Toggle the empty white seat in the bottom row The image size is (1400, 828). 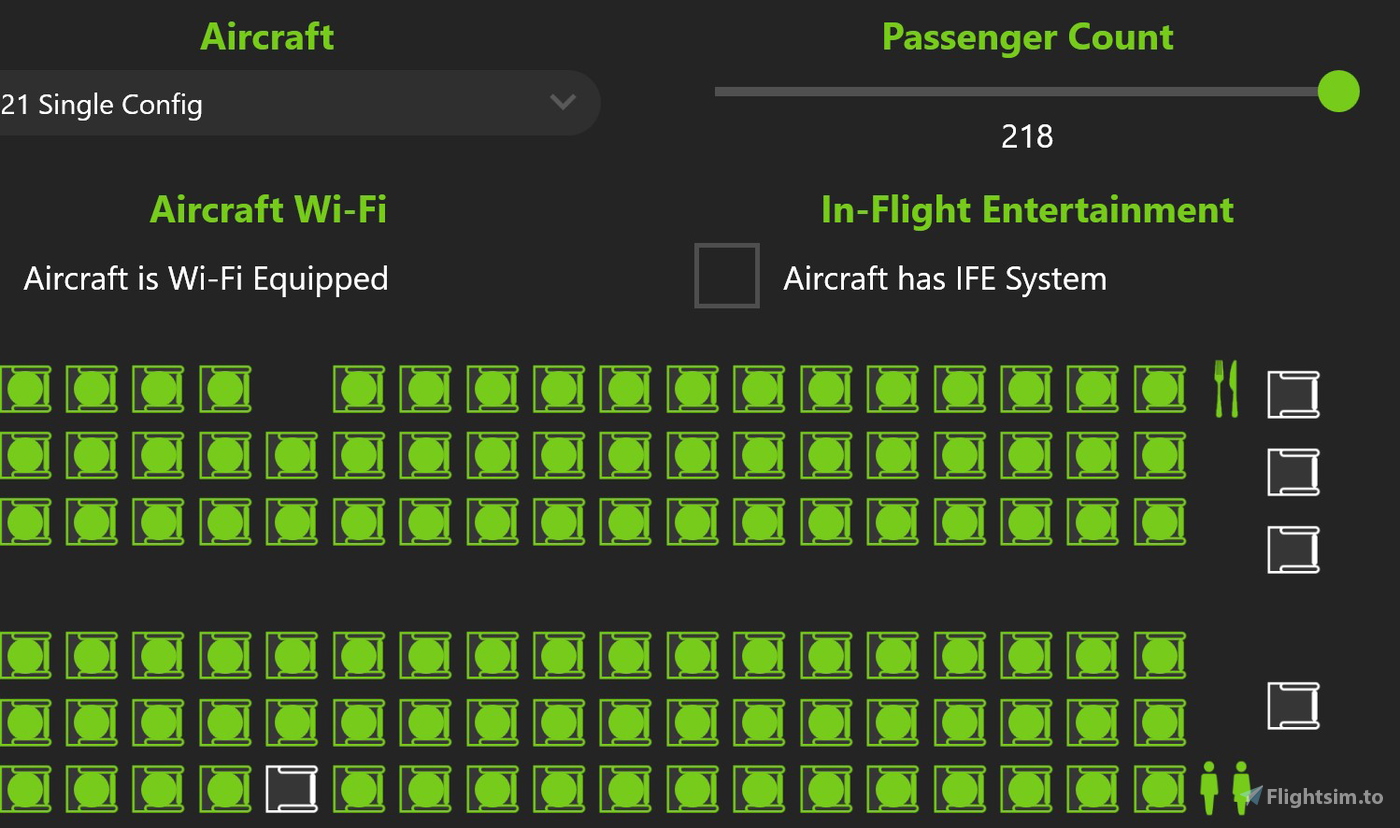291,788
